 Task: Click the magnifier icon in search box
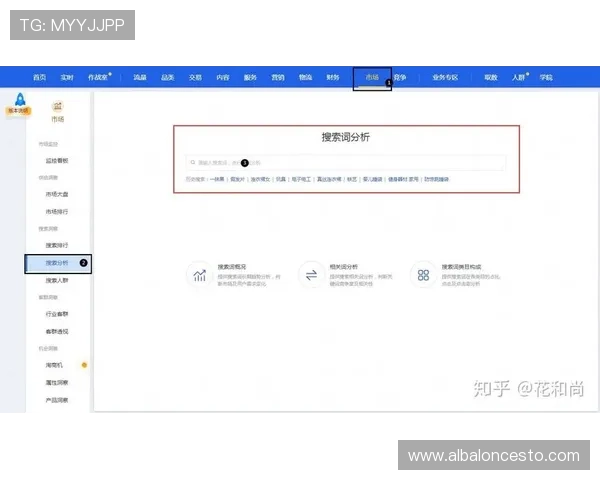tap(193, 162)
